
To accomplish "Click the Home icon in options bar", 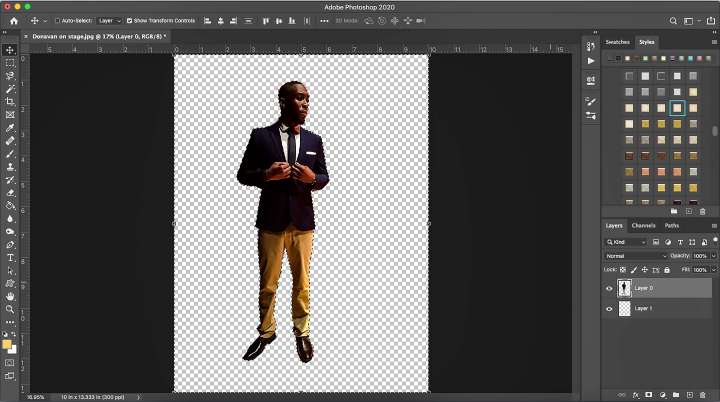I will tap(13, 20).
